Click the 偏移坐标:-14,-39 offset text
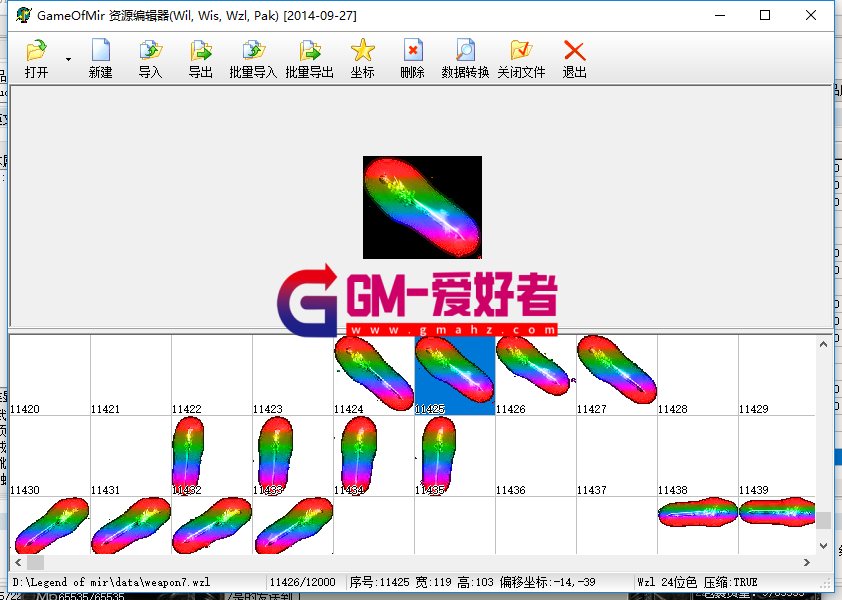842x600 pixels. pyautogui.click(x=547, y=582)
